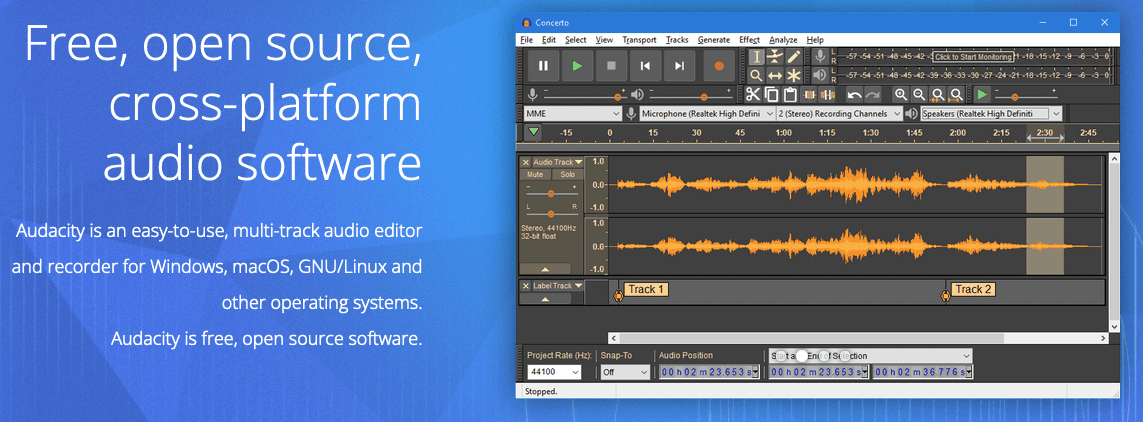
Task: Click the Undo arrow icon
Action: [854, 94]
